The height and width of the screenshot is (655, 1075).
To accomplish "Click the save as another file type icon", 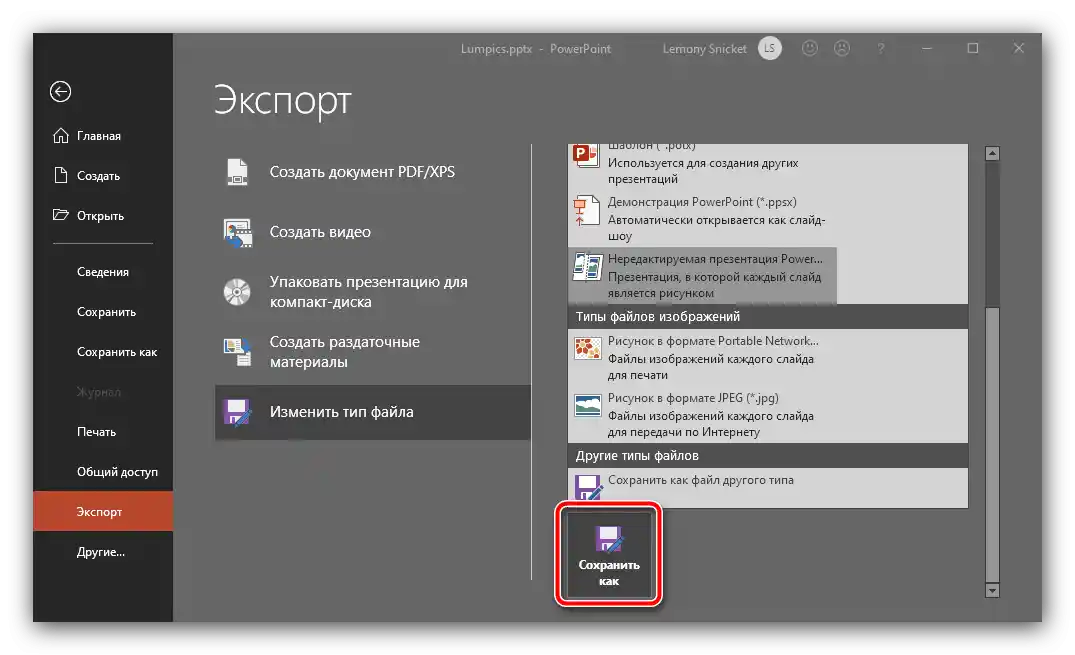I will tap(588, 488).
